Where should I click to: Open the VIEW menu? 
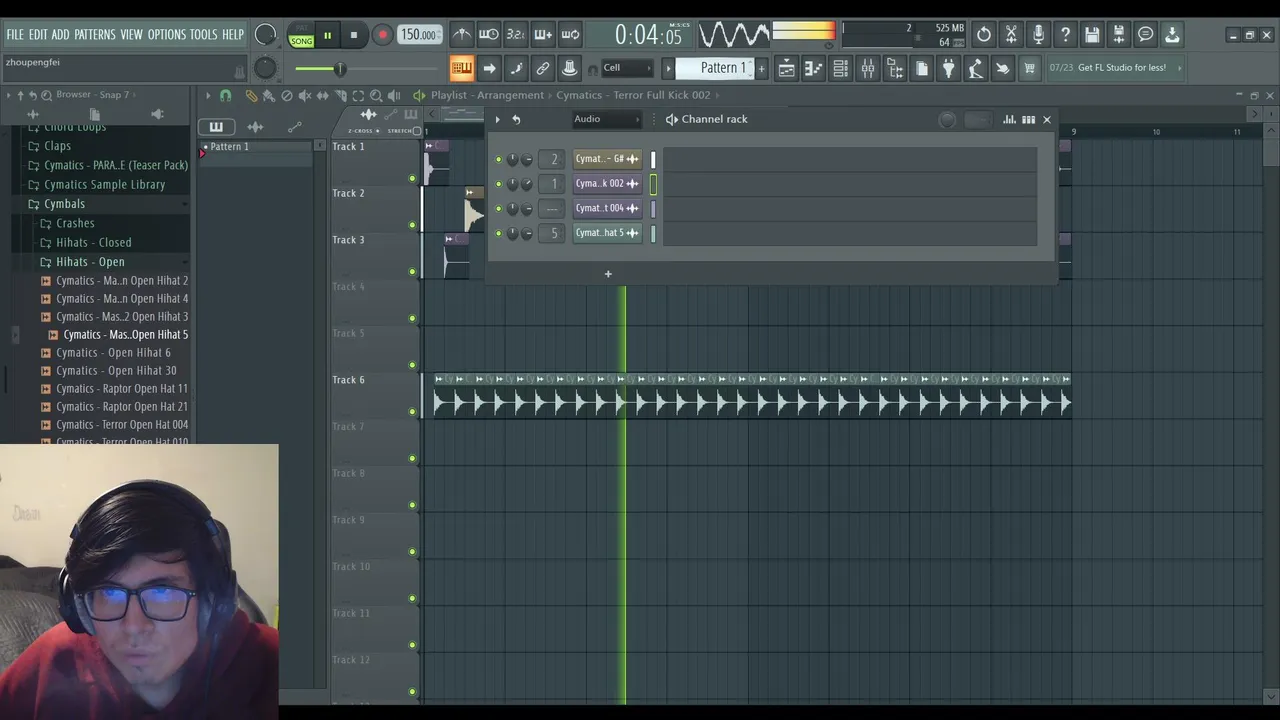point(132,35)
